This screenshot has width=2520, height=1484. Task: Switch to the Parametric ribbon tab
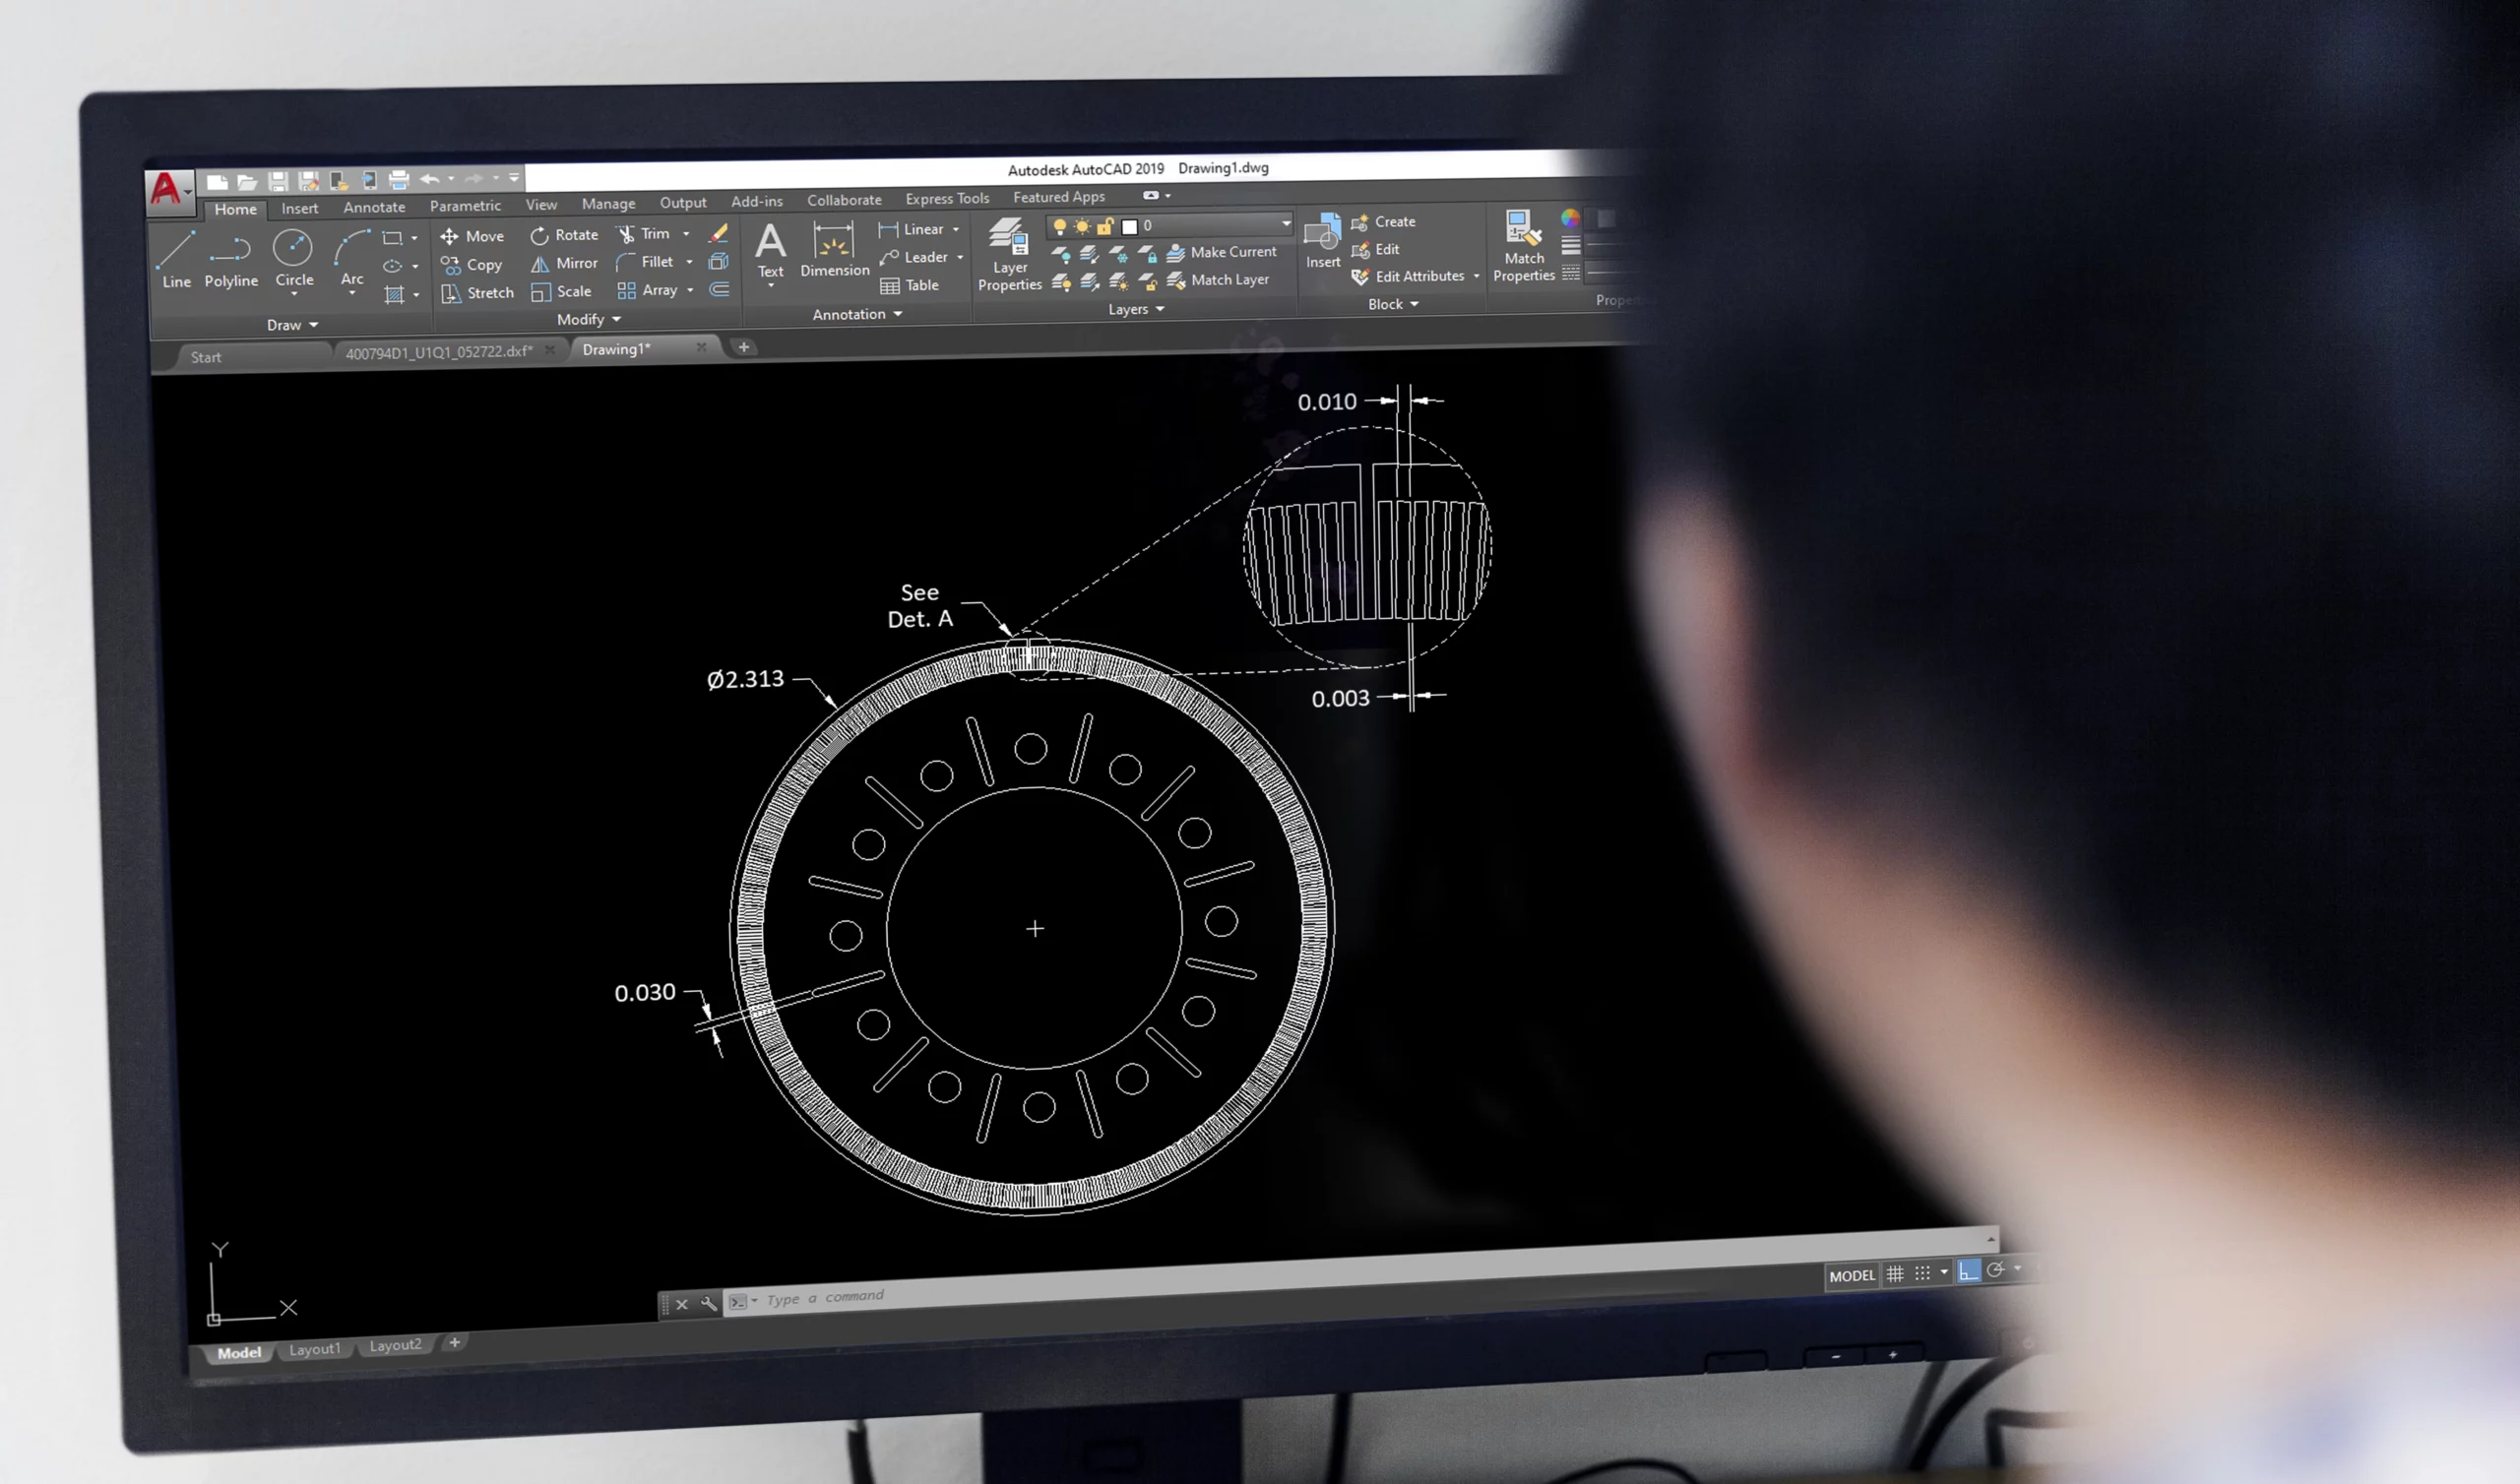[465, 205]
